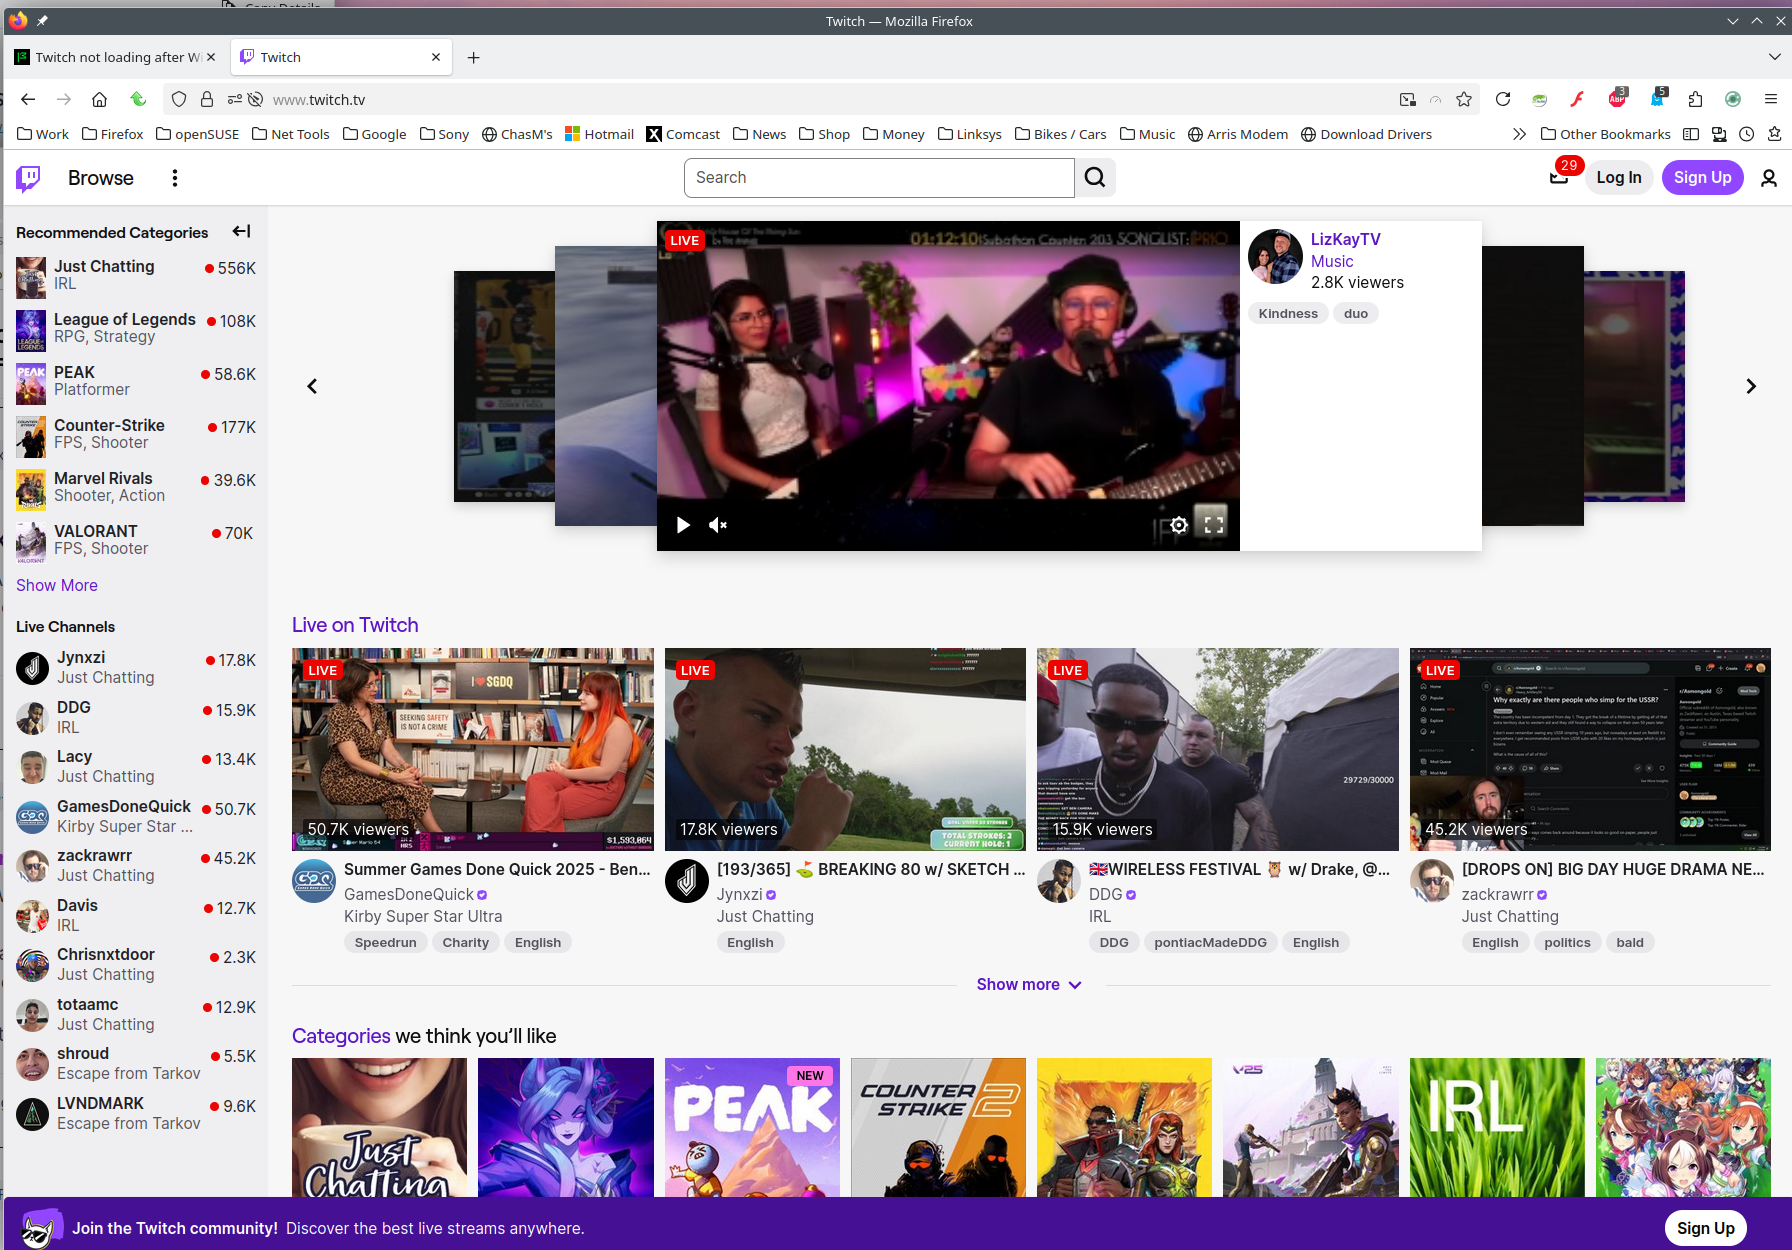
Task: Open Lacy live channel in sidebar
Action: click(x=136, y=767)
